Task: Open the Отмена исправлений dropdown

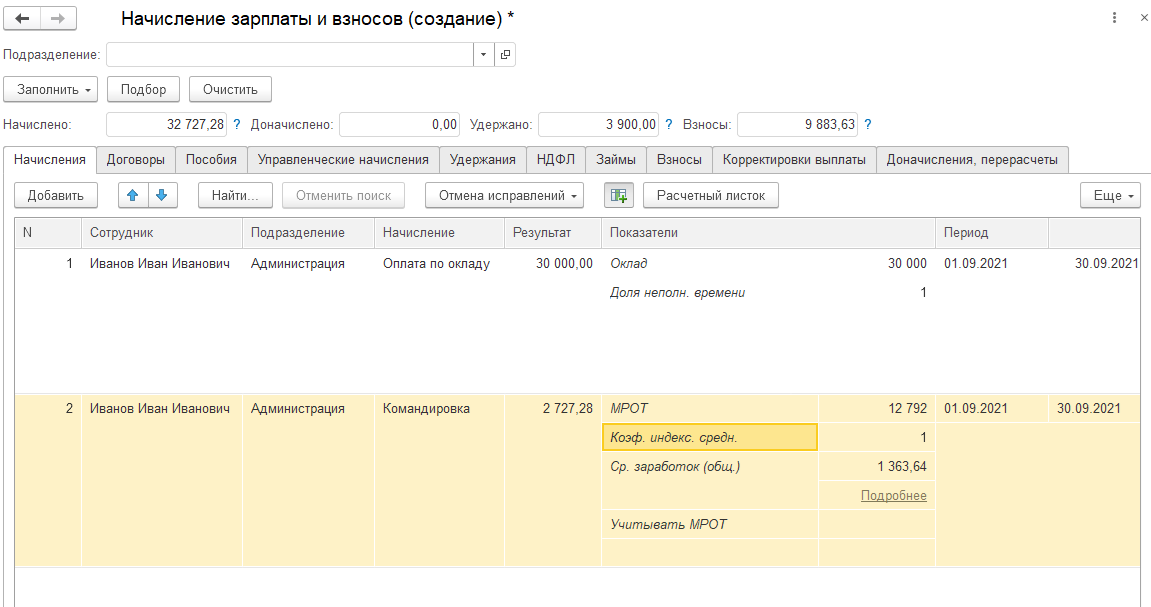Action: tap(504, 195)
